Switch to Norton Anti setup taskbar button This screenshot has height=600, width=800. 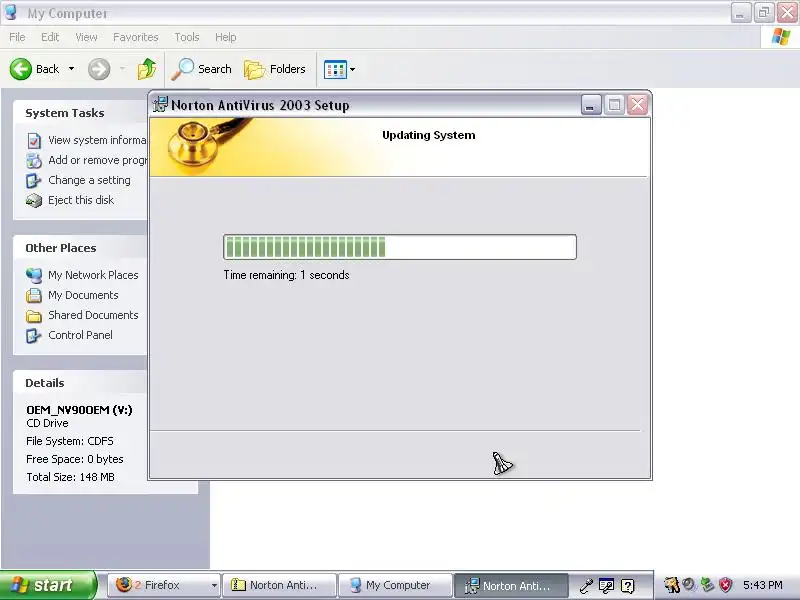(x=511, y=585)
